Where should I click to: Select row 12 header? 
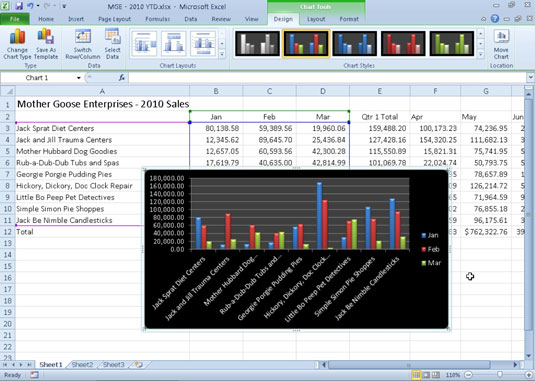tap(8, 232)
